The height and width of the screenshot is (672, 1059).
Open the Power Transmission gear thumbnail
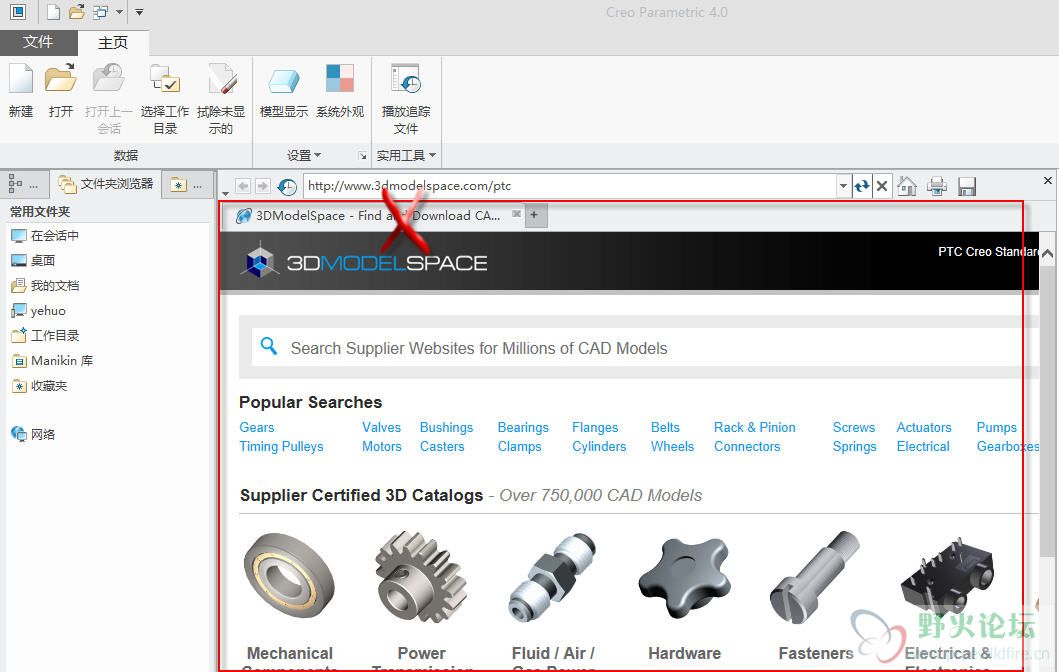tap(421, 576)
